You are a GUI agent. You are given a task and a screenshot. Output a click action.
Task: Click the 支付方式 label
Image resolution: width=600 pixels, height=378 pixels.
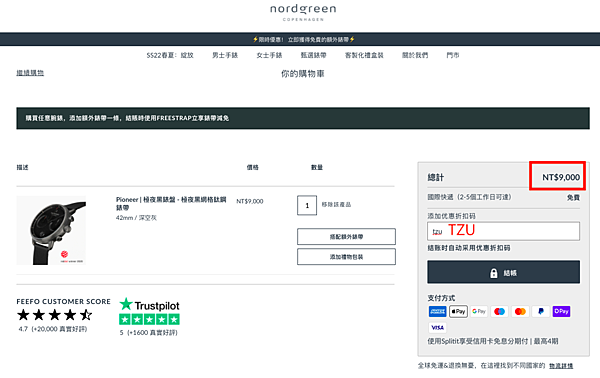pyautogui.click(x=441, y=298)
